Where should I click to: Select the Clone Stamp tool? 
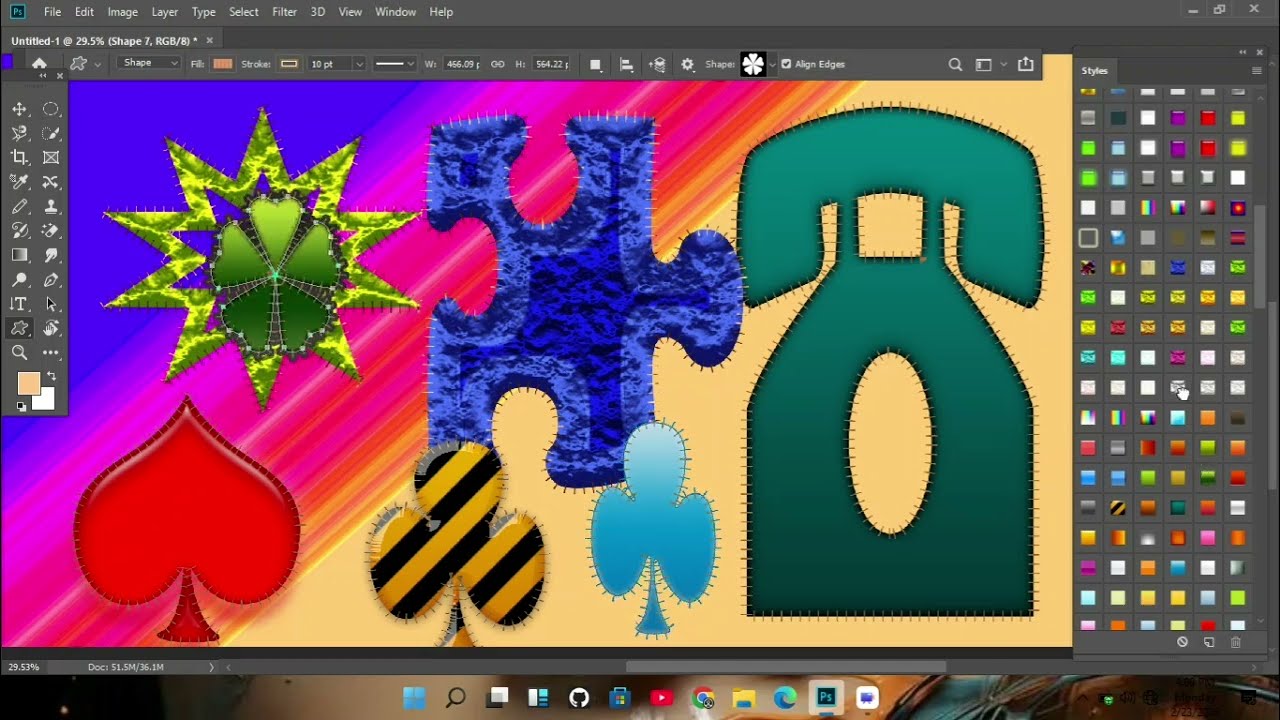(x=51, y=206)
